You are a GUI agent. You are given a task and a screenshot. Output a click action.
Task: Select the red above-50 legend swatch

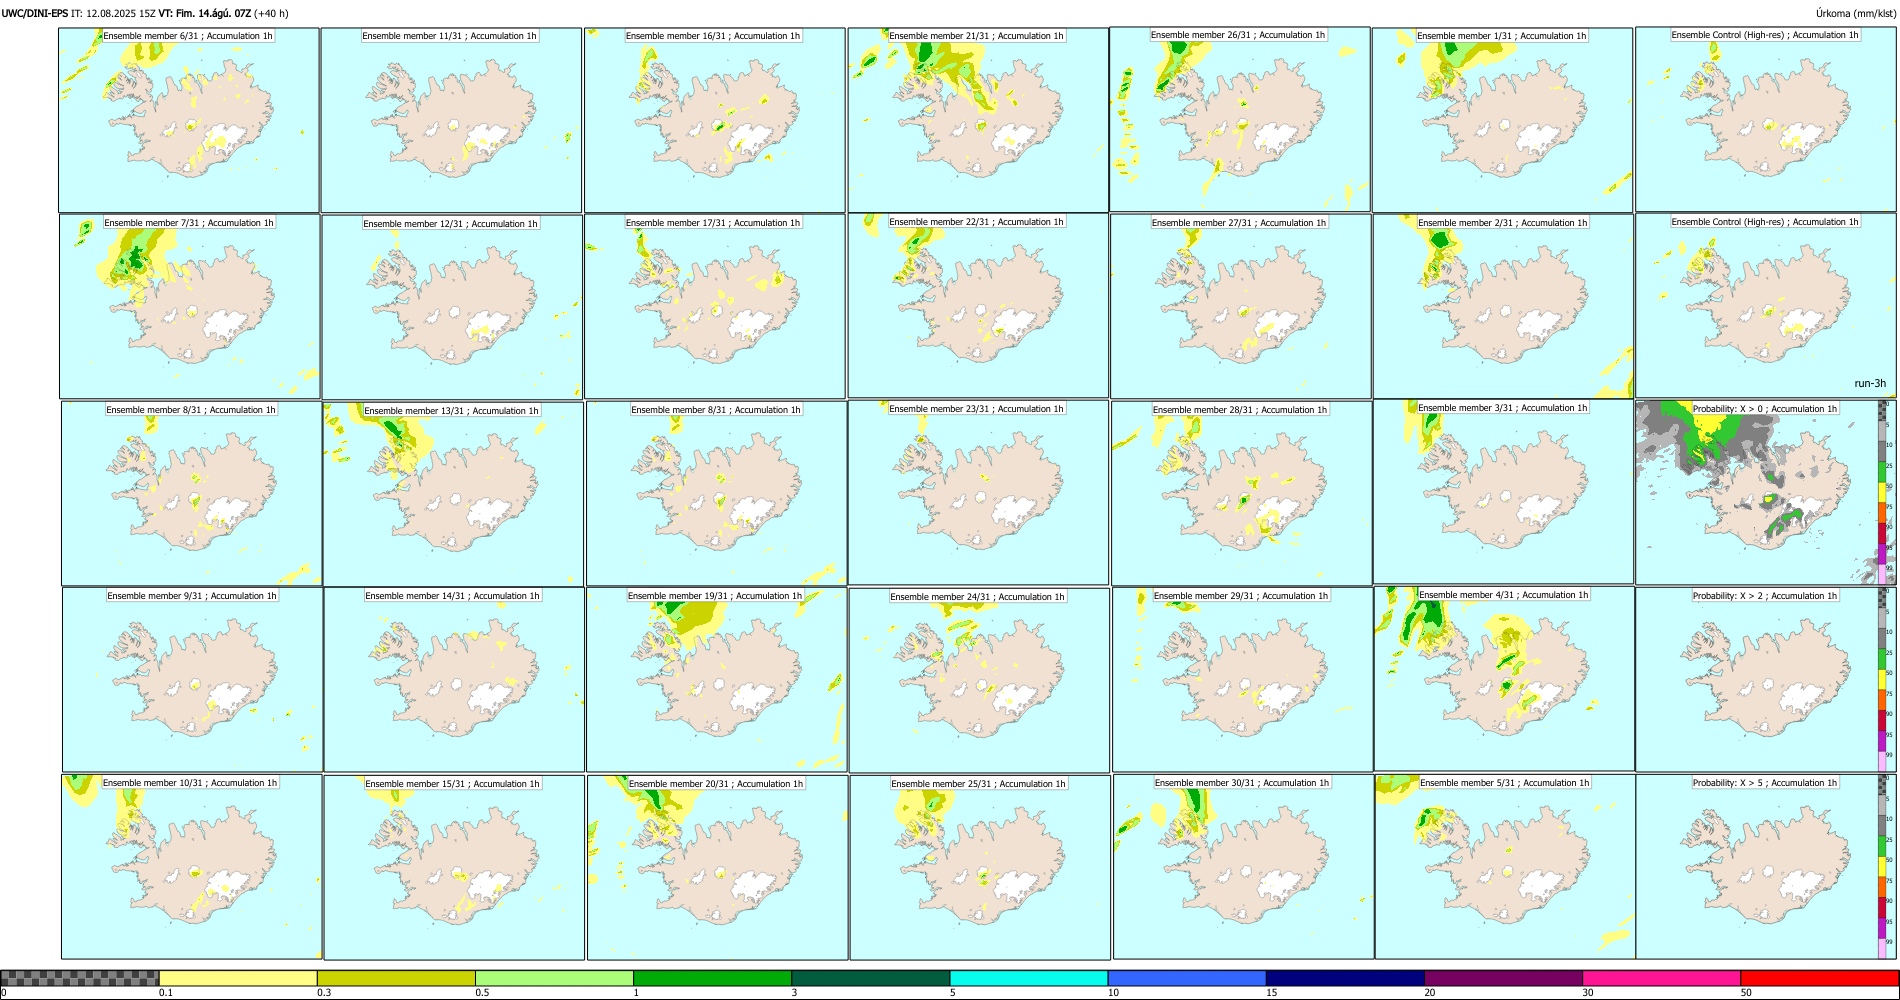pyautogui.click(x=1819, y=978)
